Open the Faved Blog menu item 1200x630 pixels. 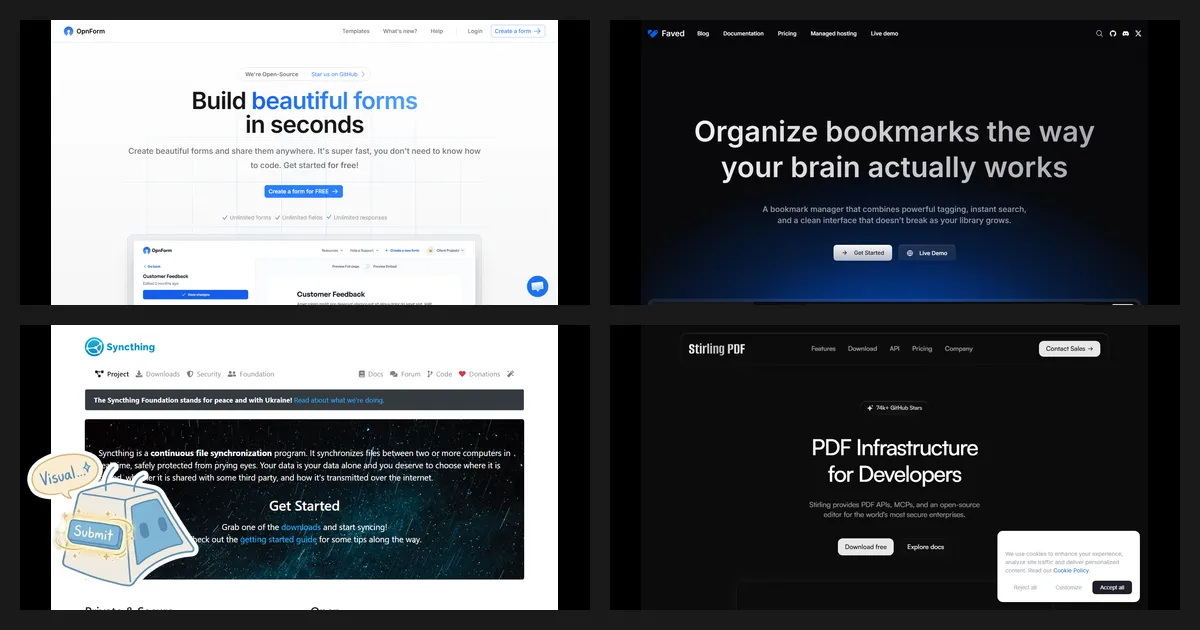[703, 33]
